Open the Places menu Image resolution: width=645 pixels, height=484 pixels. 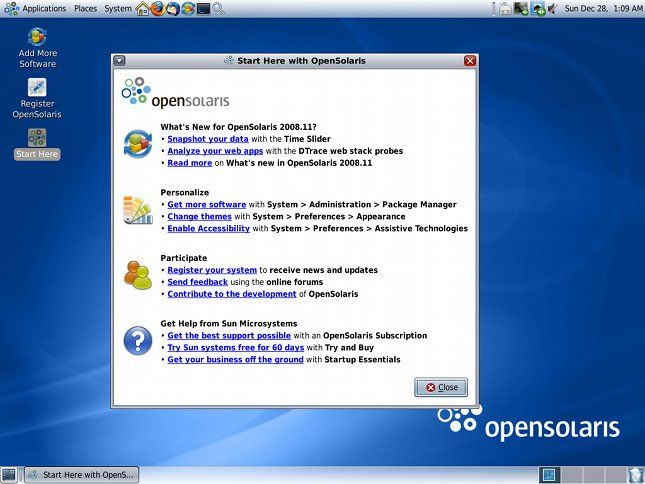pyautogui.click(x=86, y=8)
